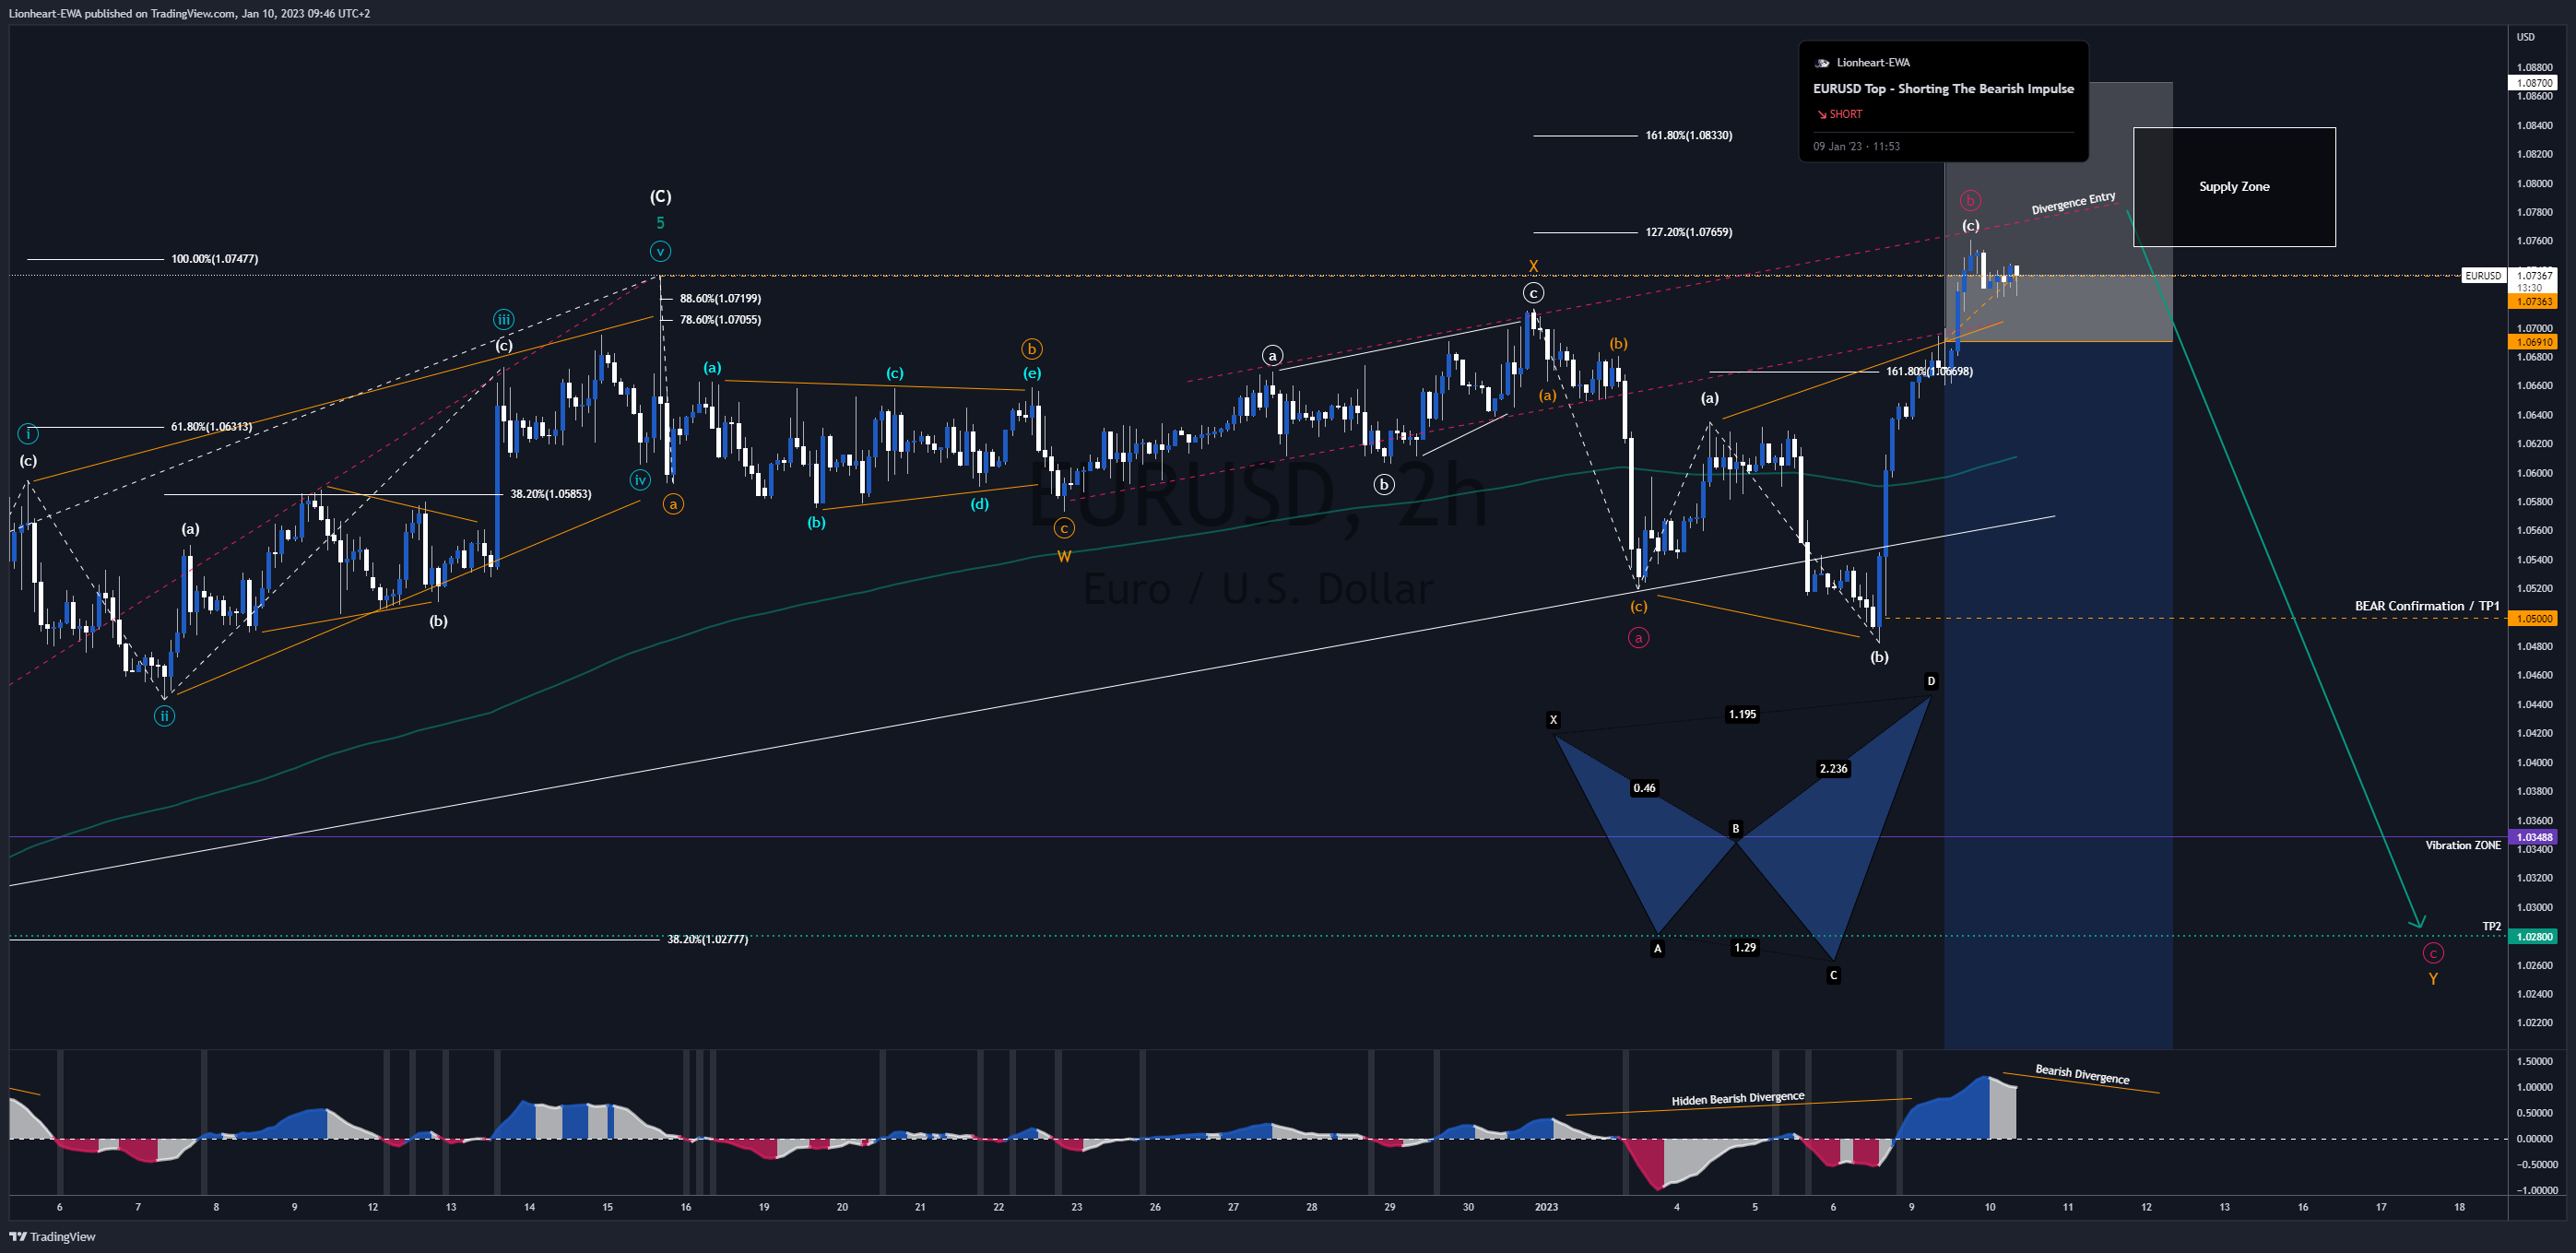Click the 161.80%(1.06698) extension label
This screenshot has width=2576, height=1253.
[1928, 372]
